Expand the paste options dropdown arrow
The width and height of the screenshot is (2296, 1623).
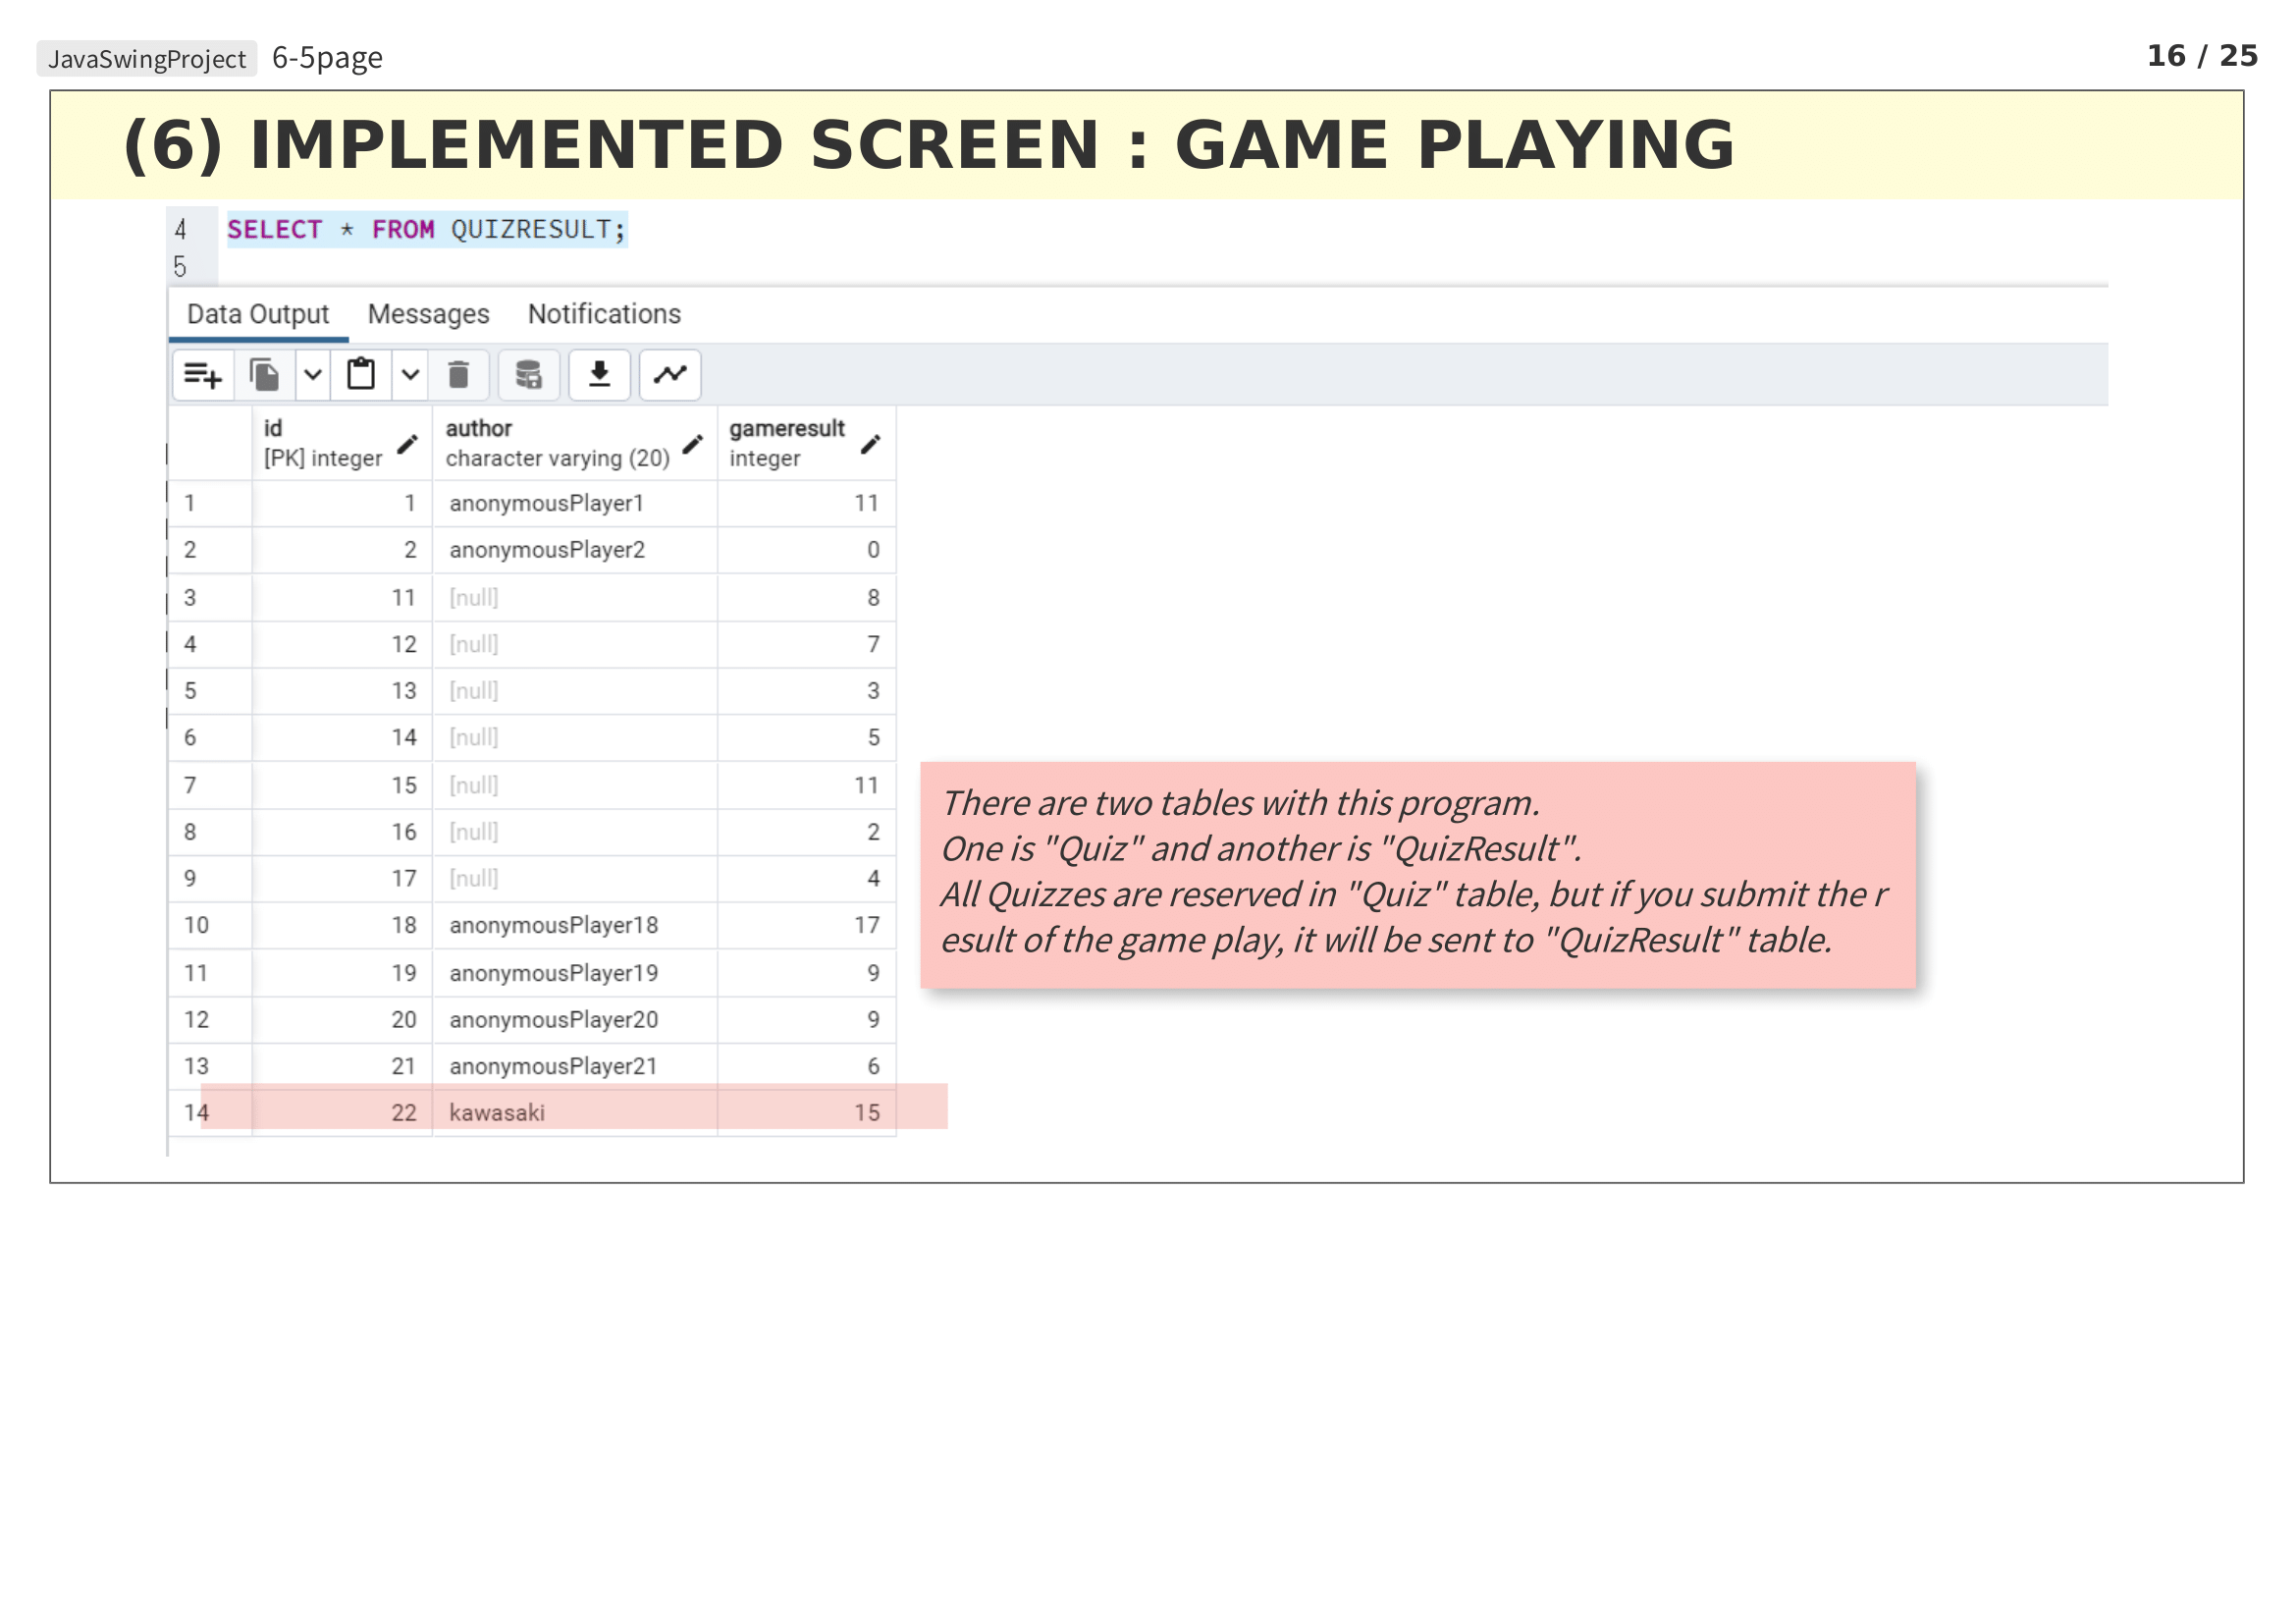coord(410,375)
